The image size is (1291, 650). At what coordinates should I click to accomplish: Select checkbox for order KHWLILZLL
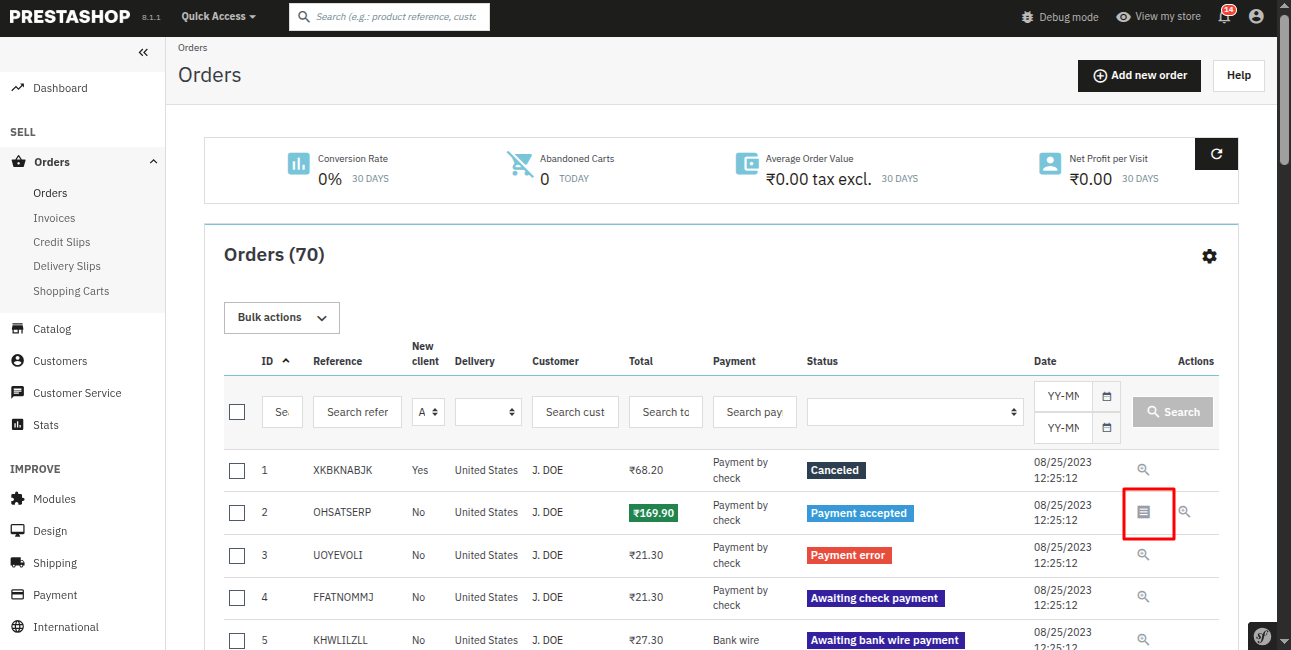pos(237,640)
